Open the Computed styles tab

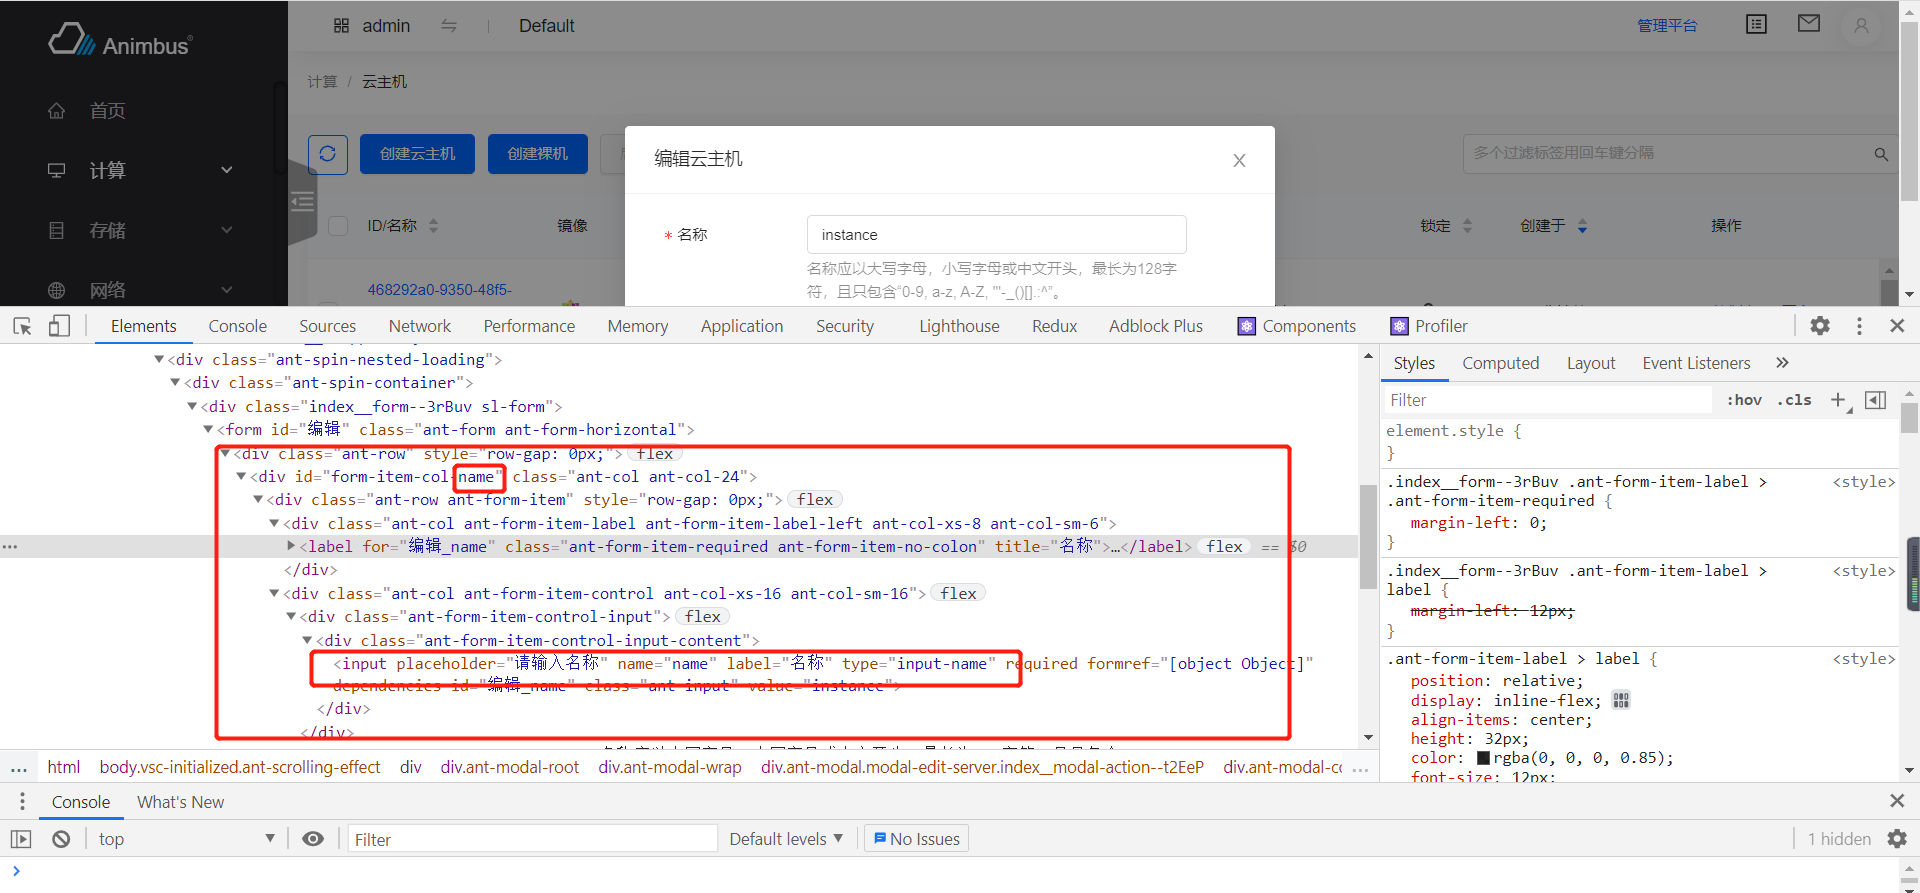tap(1500, 363)
